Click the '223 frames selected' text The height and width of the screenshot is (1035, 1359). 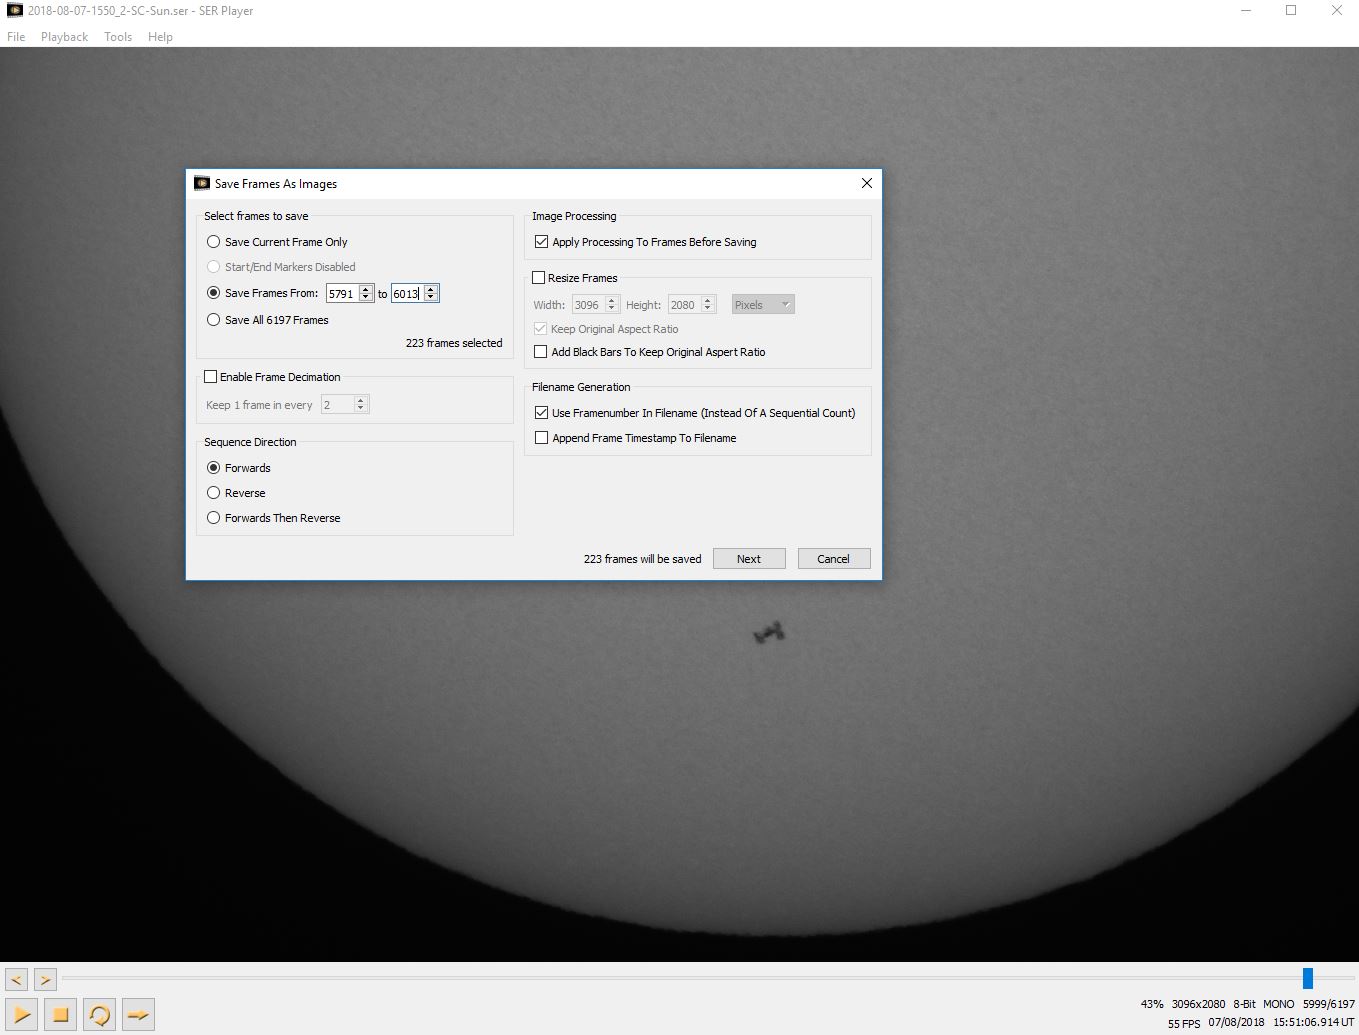pos(454,343)
